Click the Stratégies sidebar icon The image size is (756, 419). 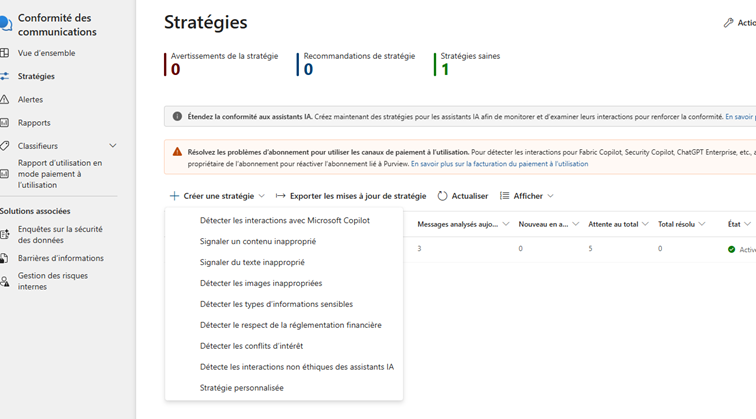[5, 76]
